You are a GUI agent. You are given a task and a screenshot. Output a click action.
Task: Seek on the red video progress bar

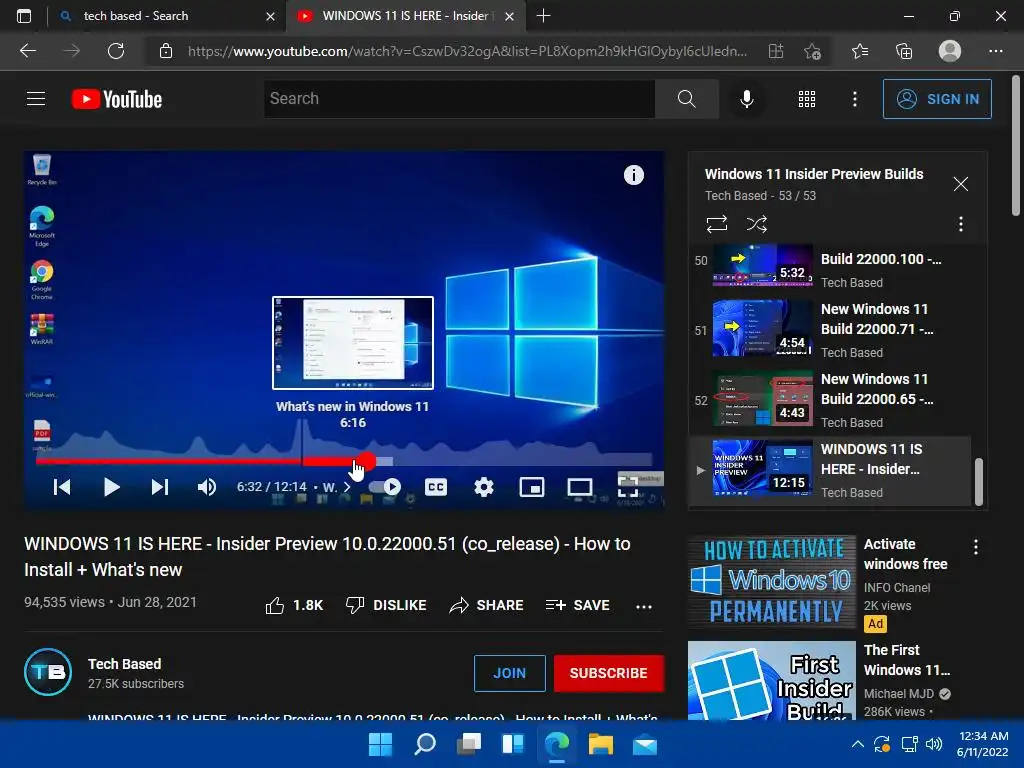click(344, 461)
